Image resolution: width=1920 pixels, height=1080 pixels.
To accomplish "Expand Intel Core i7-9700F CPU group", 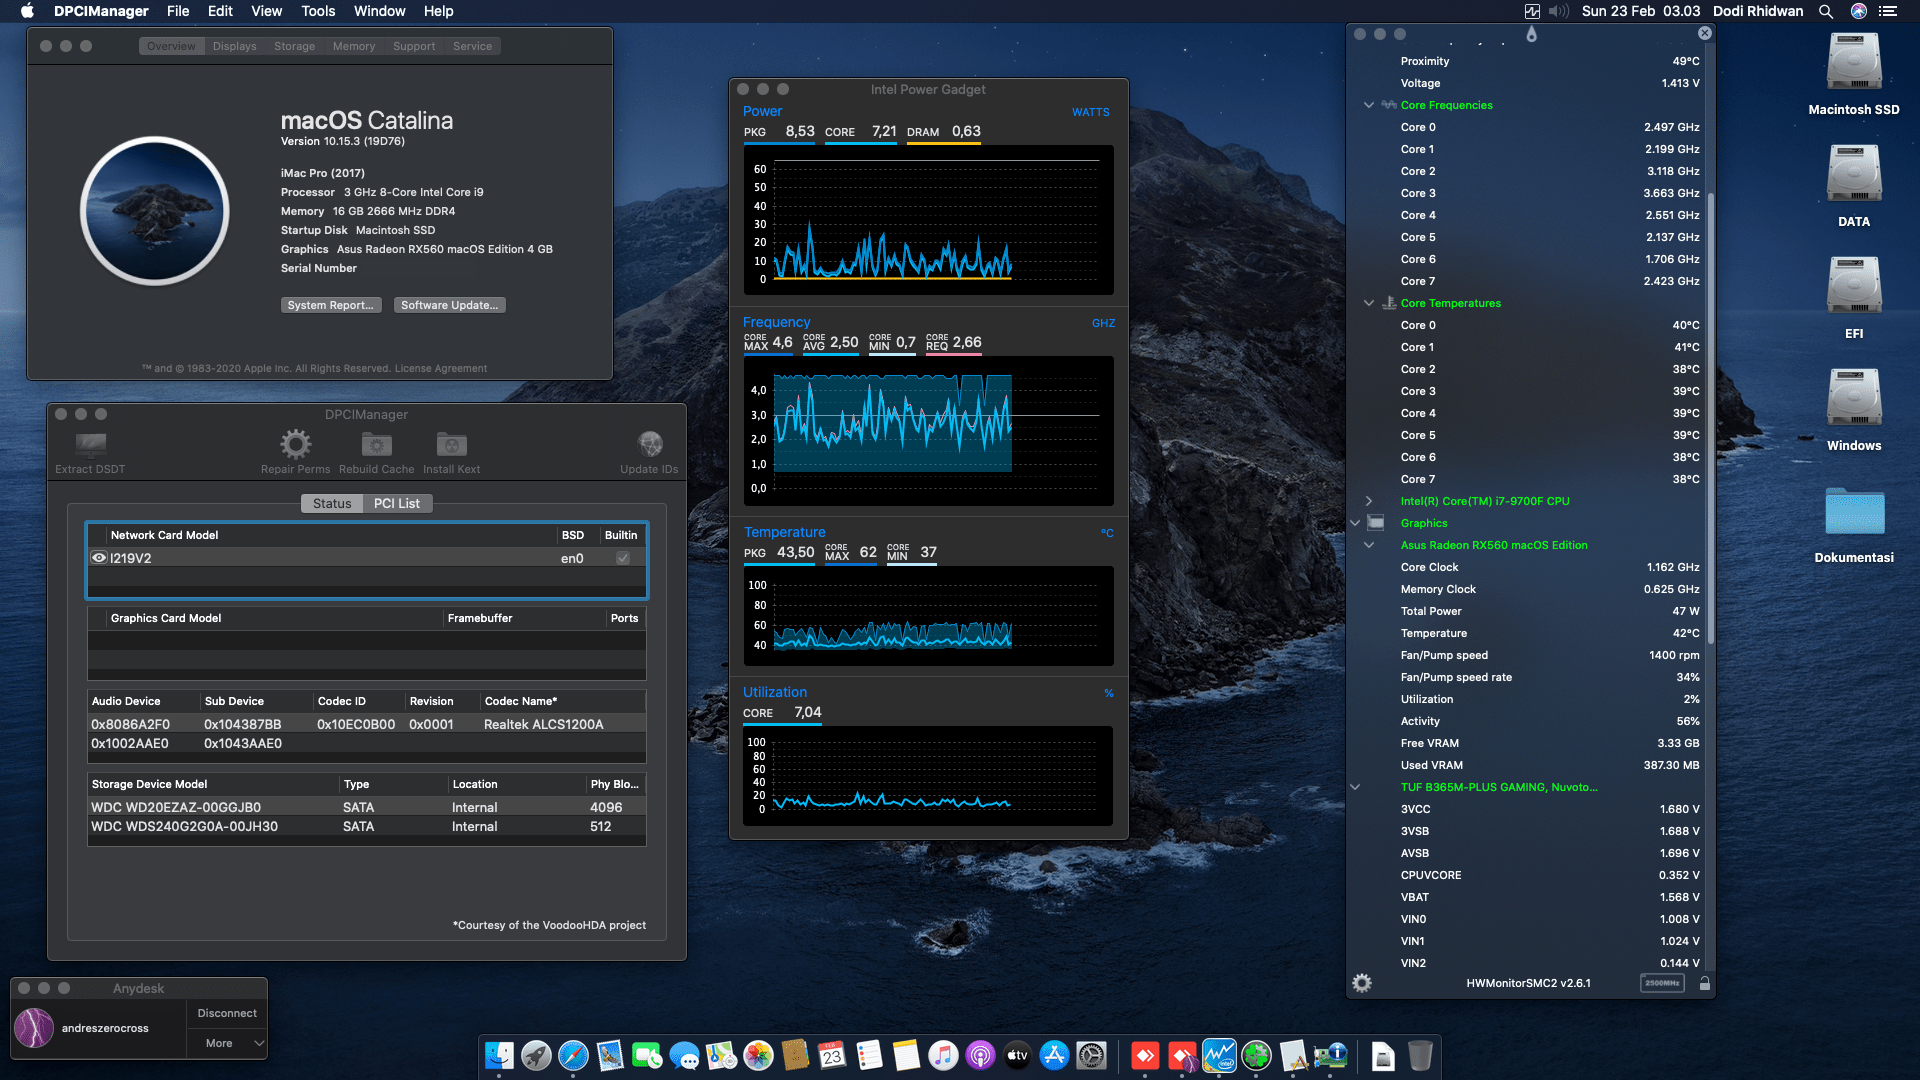I will 1368,501.
